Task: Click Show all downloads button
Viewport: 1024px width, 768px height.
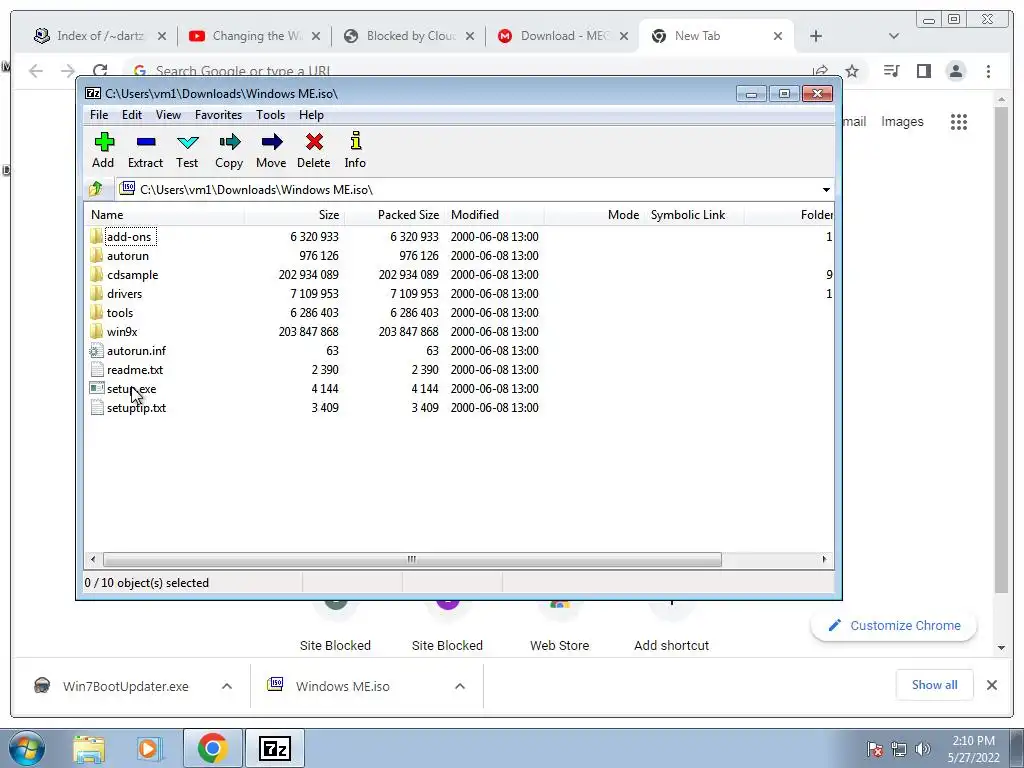Action: [x=935, y=685]
